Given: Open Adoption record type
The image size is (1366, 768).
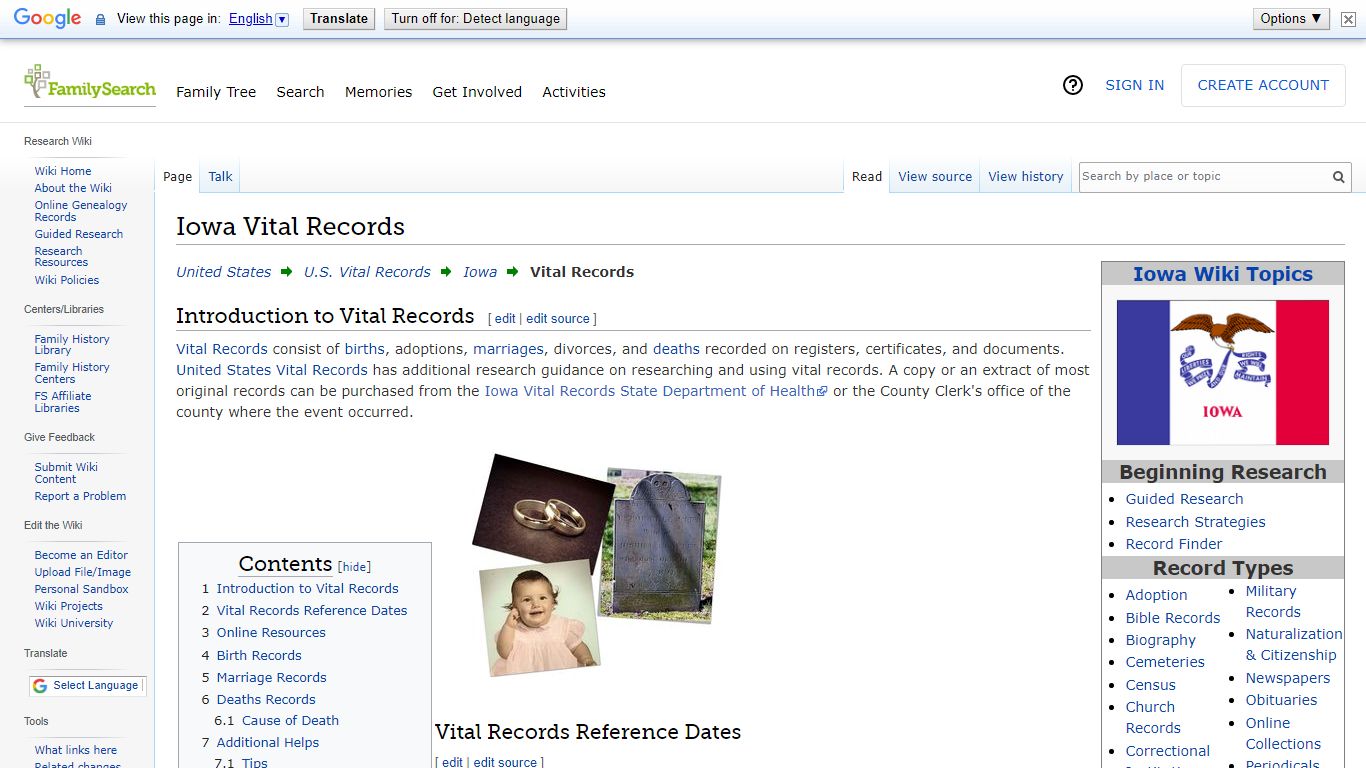Looking at the screenshot, I should (x=1156, y=595).
